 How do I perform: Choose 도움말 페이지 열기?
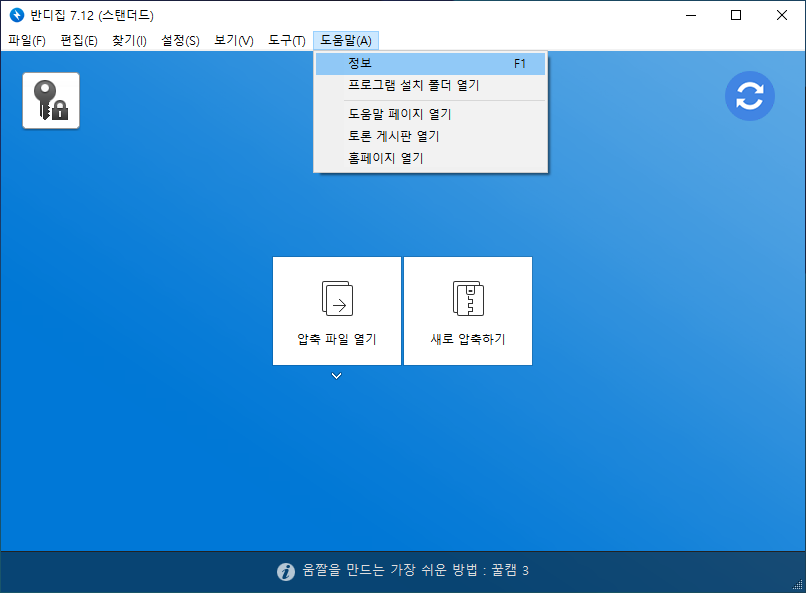430,114
